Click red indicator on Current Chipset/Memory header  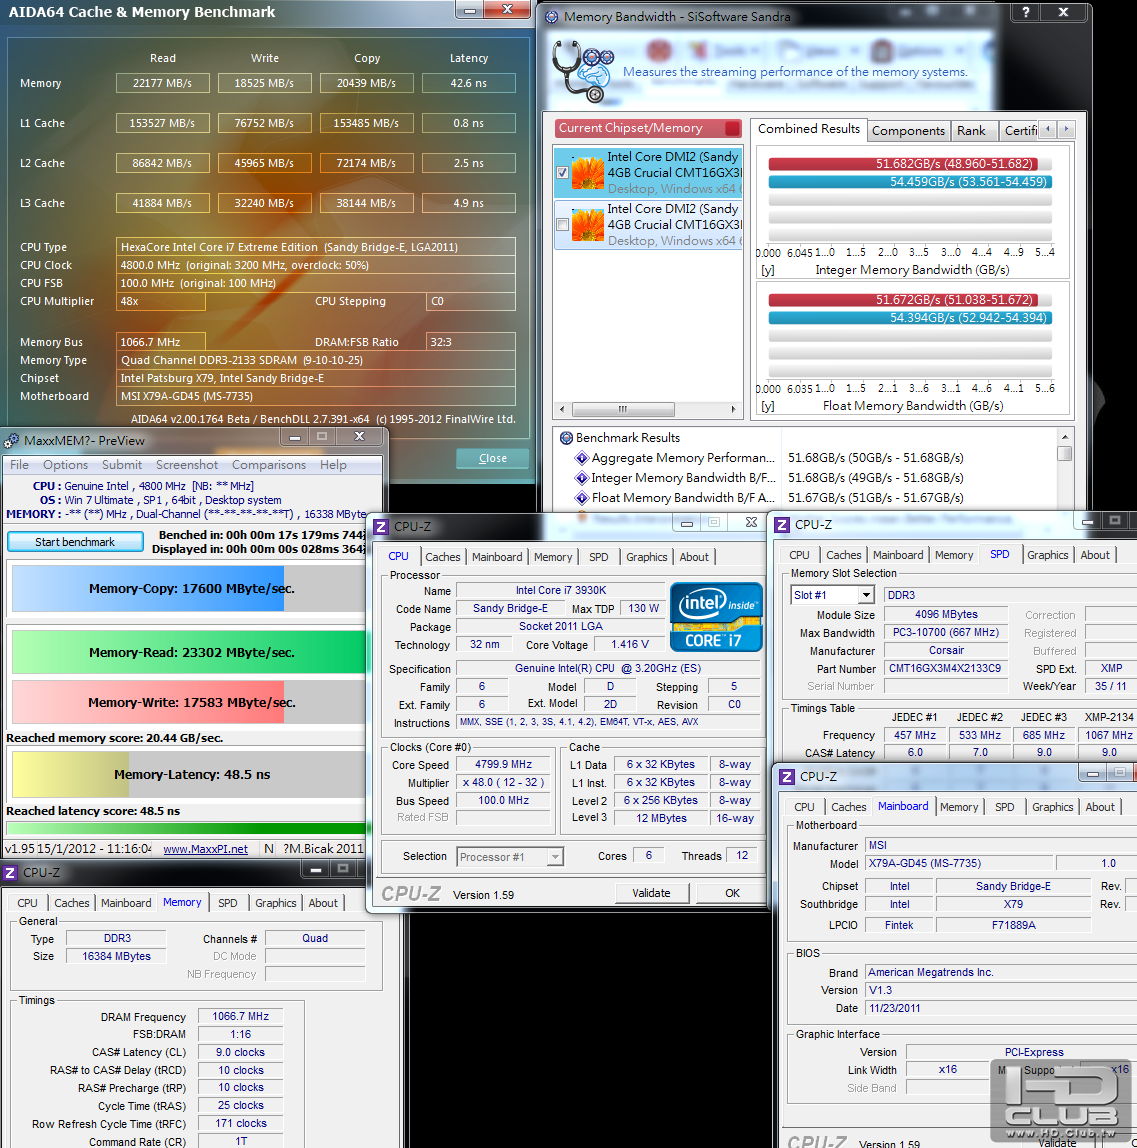[x=731, y=128]
